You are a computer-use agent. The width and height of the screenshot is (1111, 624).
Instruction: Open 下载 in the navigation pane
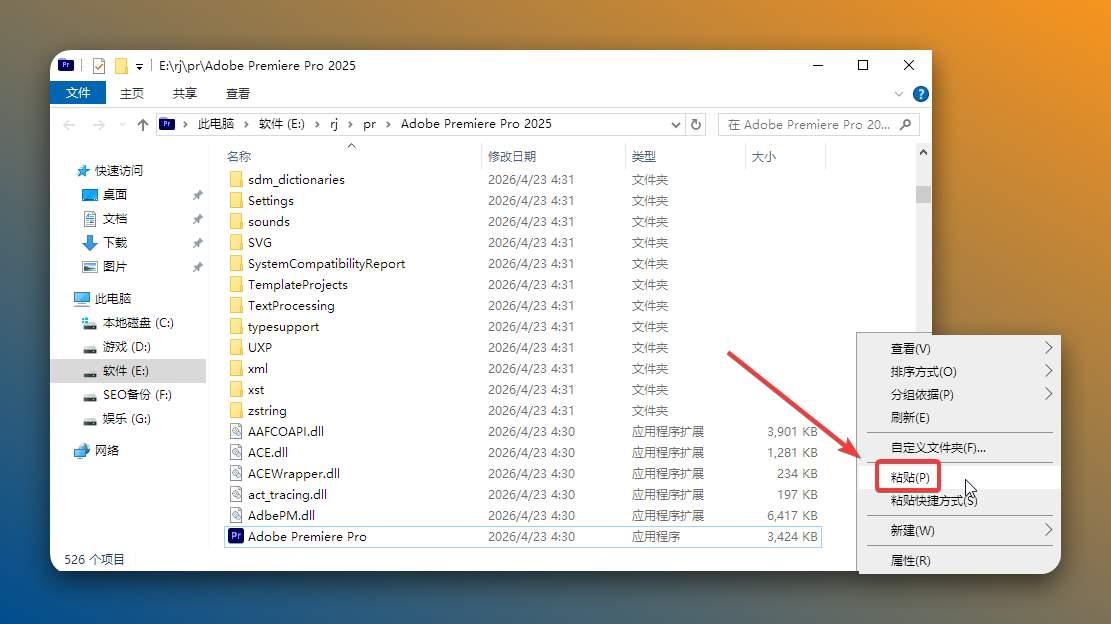pos(115,243)
